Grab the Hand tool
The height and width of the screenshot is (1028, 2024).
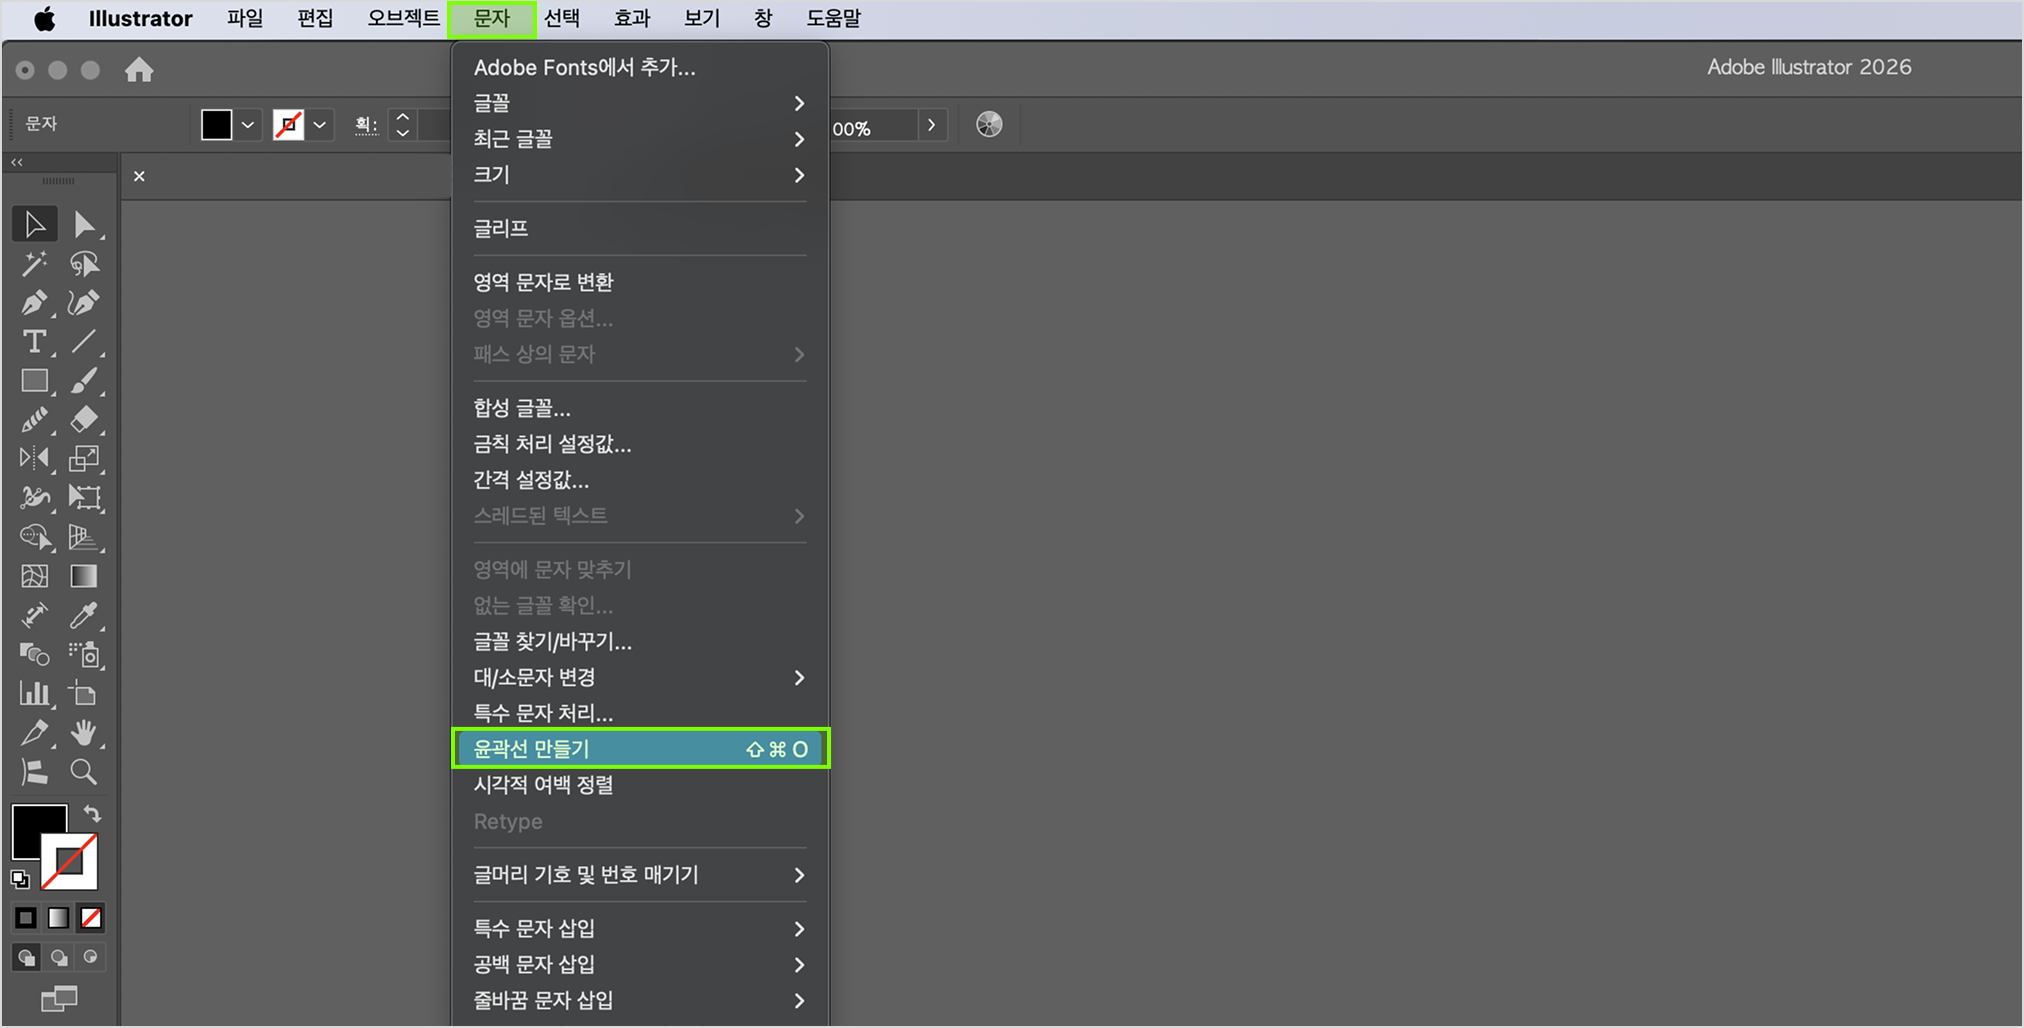coord(84,733)
